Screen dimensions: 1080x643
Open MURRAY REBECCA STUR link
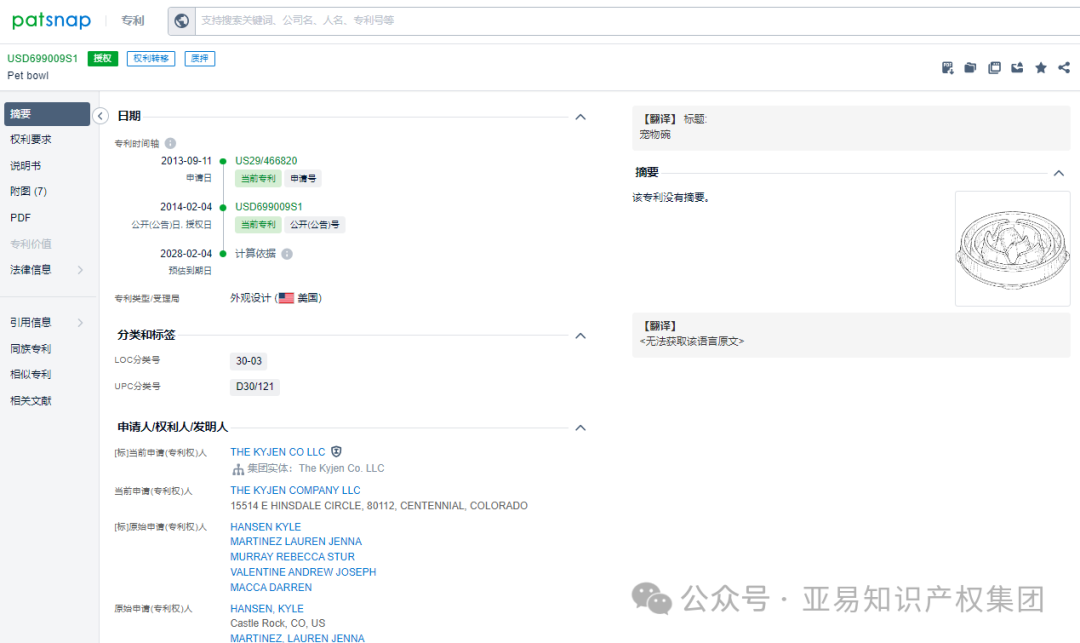point(293,557)
